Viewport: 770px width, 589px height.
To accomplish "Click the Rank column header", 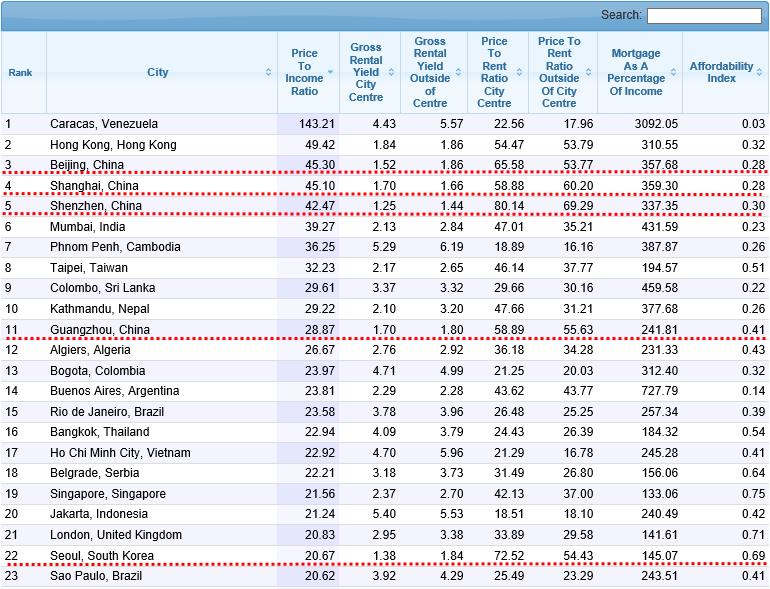I will click(x=21, y=72).
